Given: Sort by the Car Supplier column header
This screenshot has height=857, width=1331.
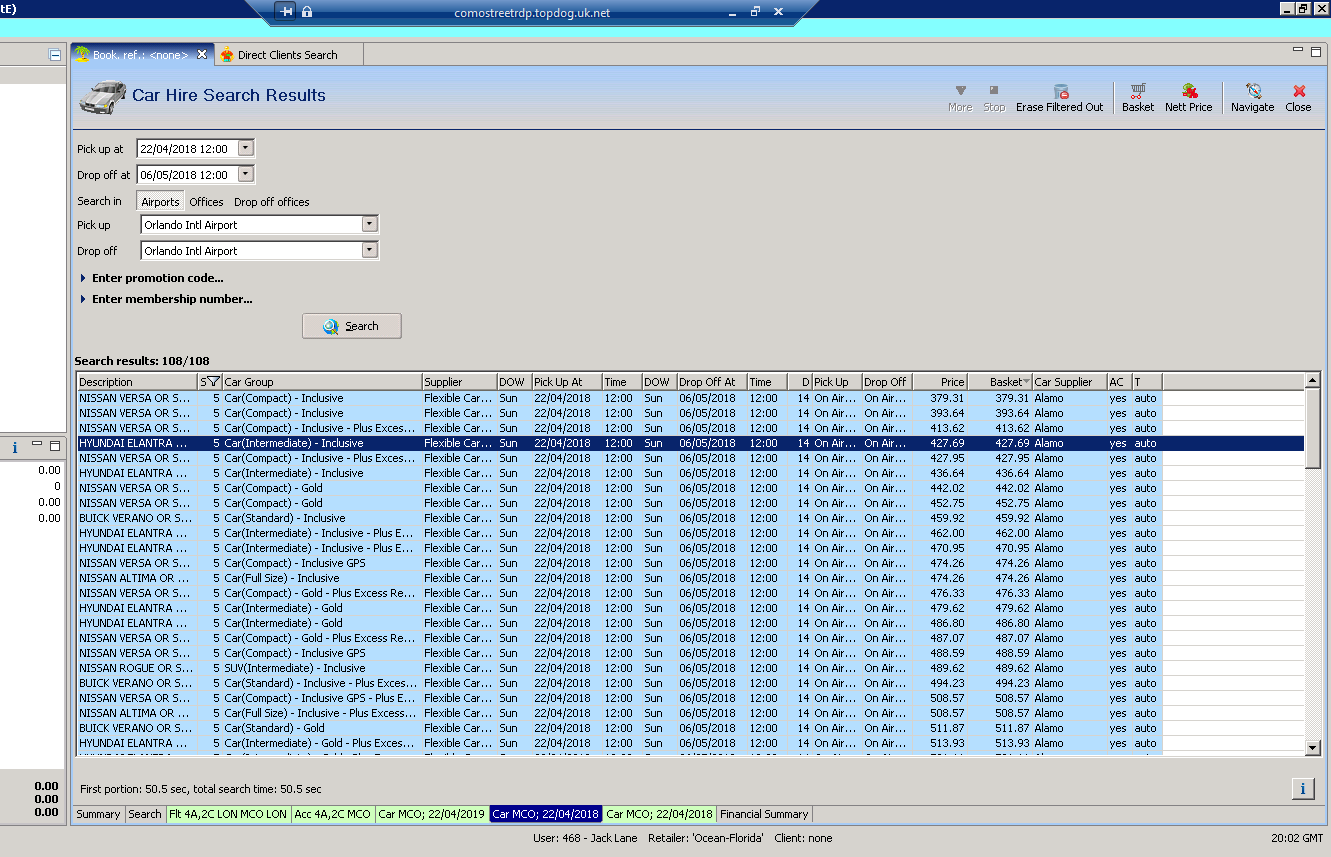Looking at the screenshot, I should pyautogui.click(x=1069, y=382).
